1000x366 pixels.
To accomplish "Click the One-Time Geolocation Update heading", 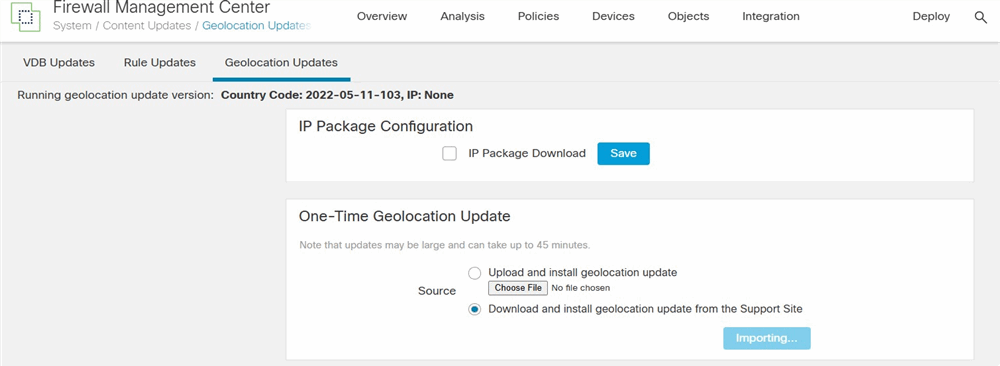I will [404, 216].
